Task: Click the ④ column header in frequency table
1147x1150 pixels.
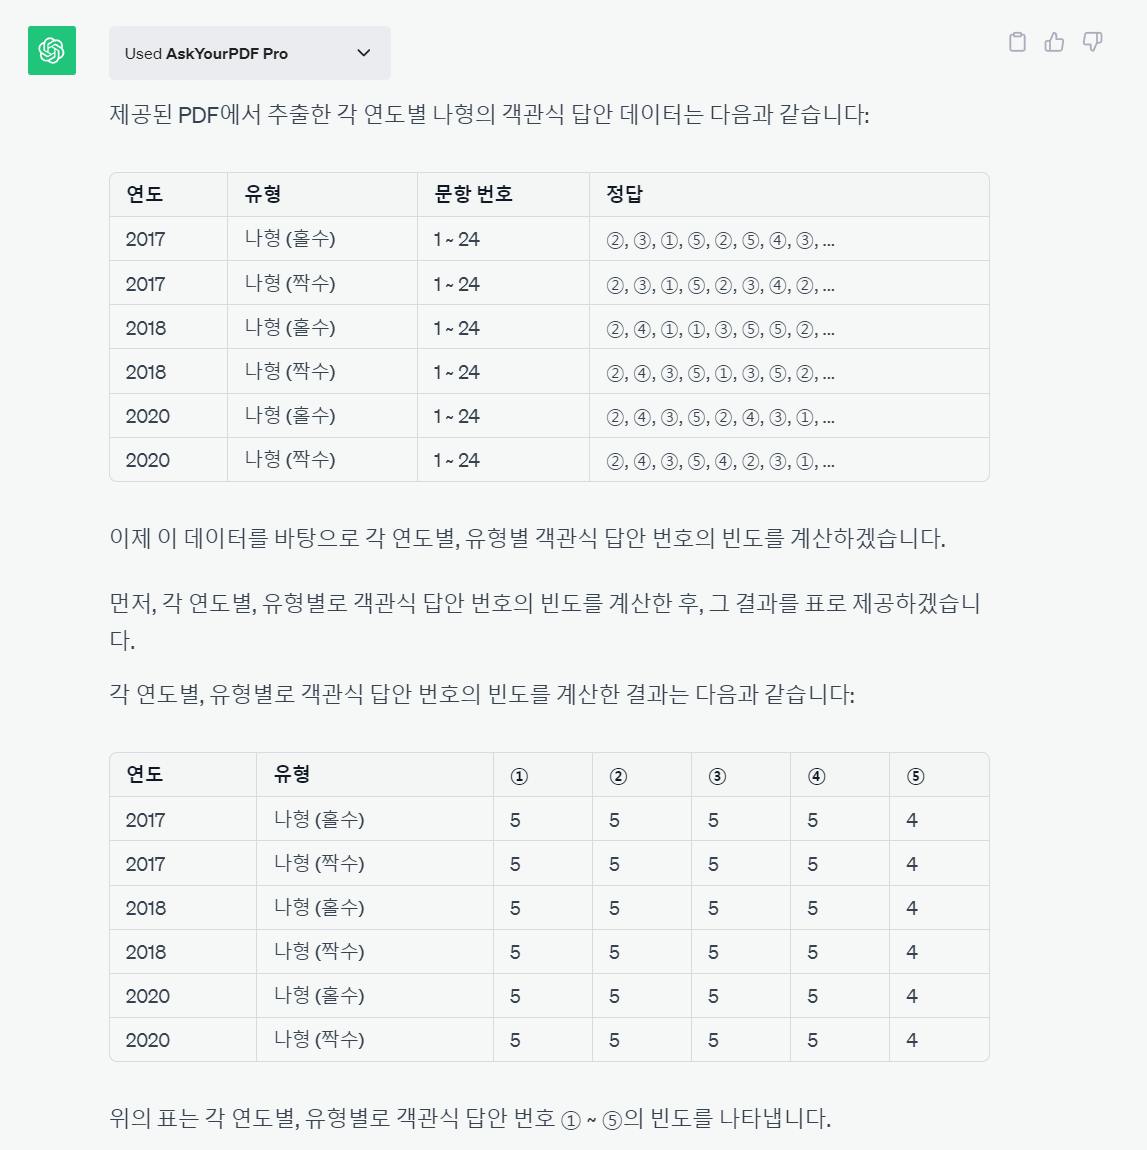Action: [x=816, y=776]
